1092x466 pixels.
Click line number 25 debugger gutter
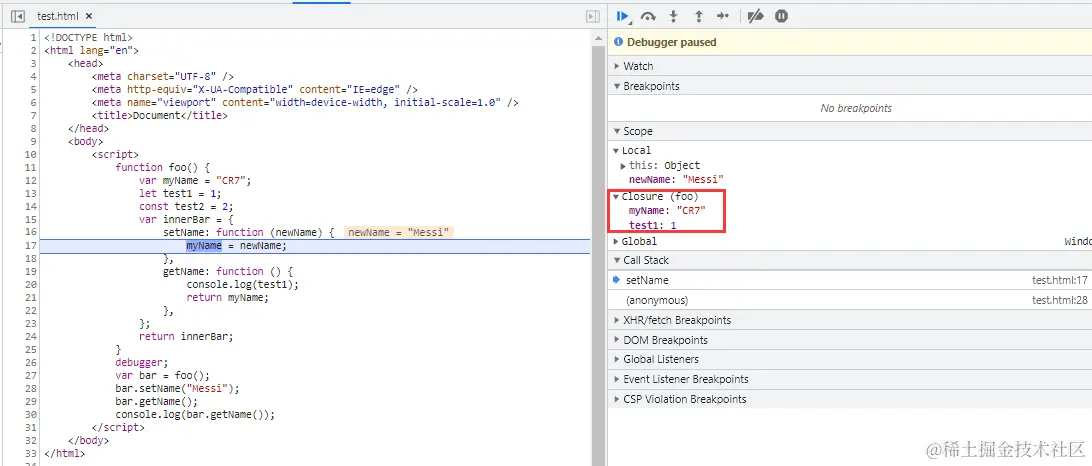coord(30,350)
